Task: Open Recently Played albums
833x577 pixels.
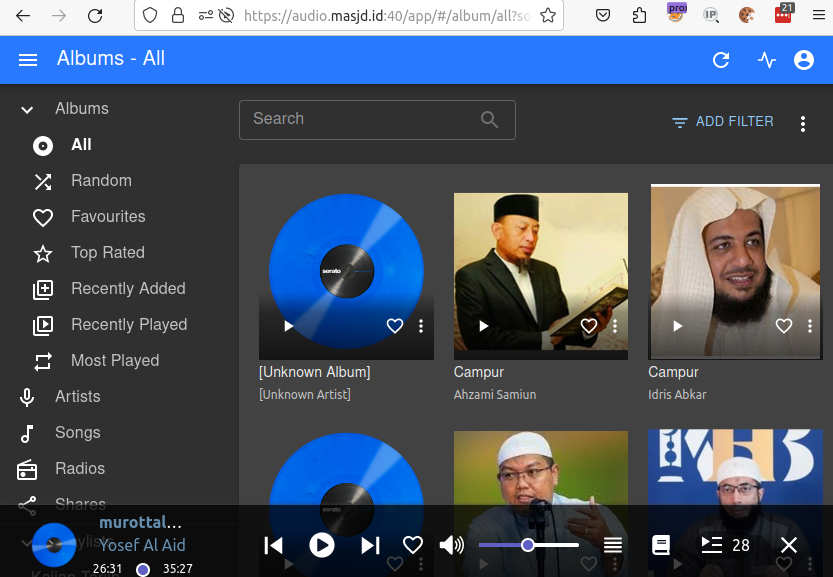Action: 129,325
